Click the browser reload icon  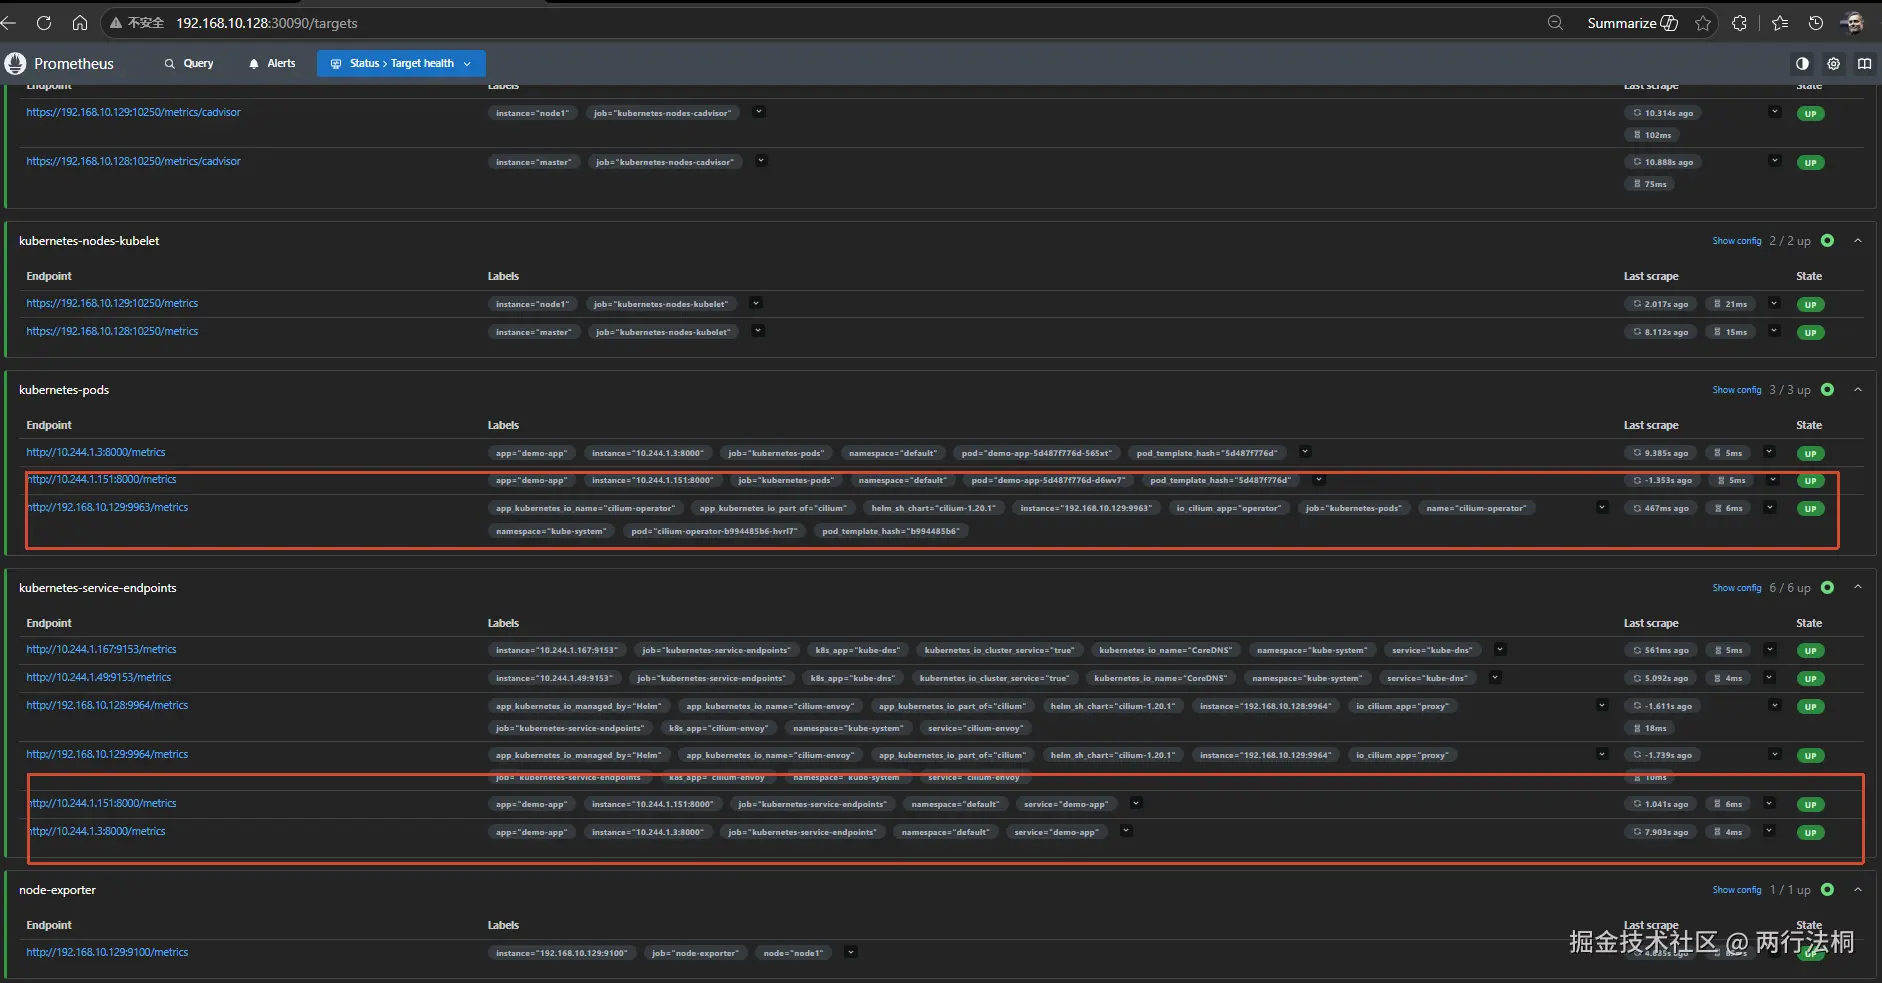(43, 22)
